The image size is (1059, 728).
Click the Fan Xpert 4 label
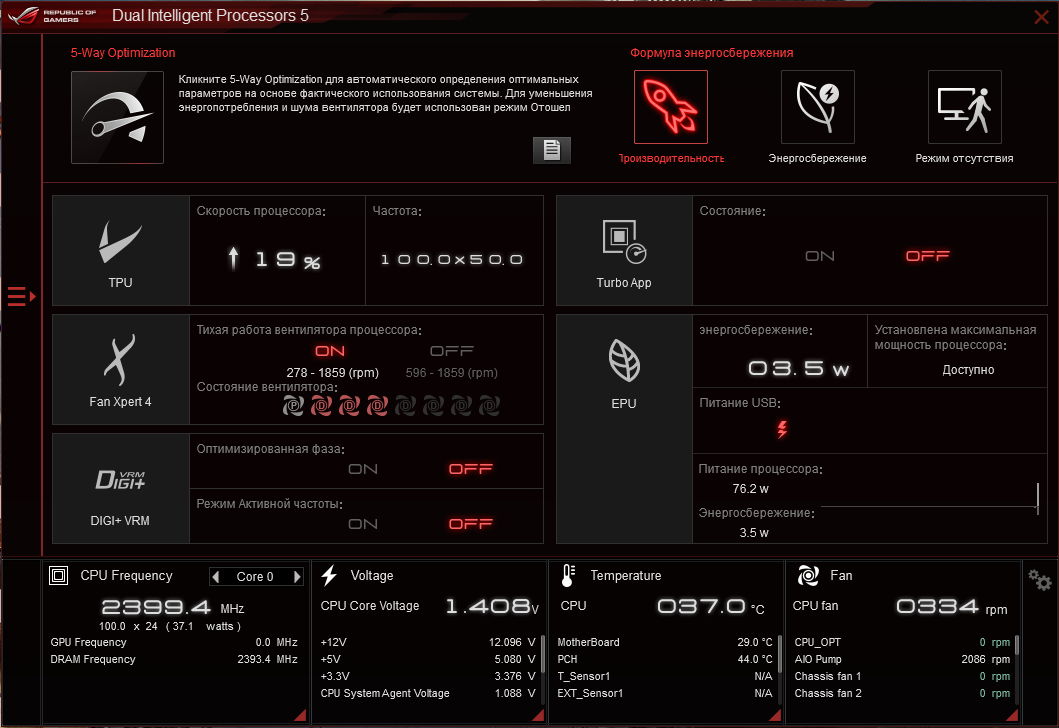point(120,402)
